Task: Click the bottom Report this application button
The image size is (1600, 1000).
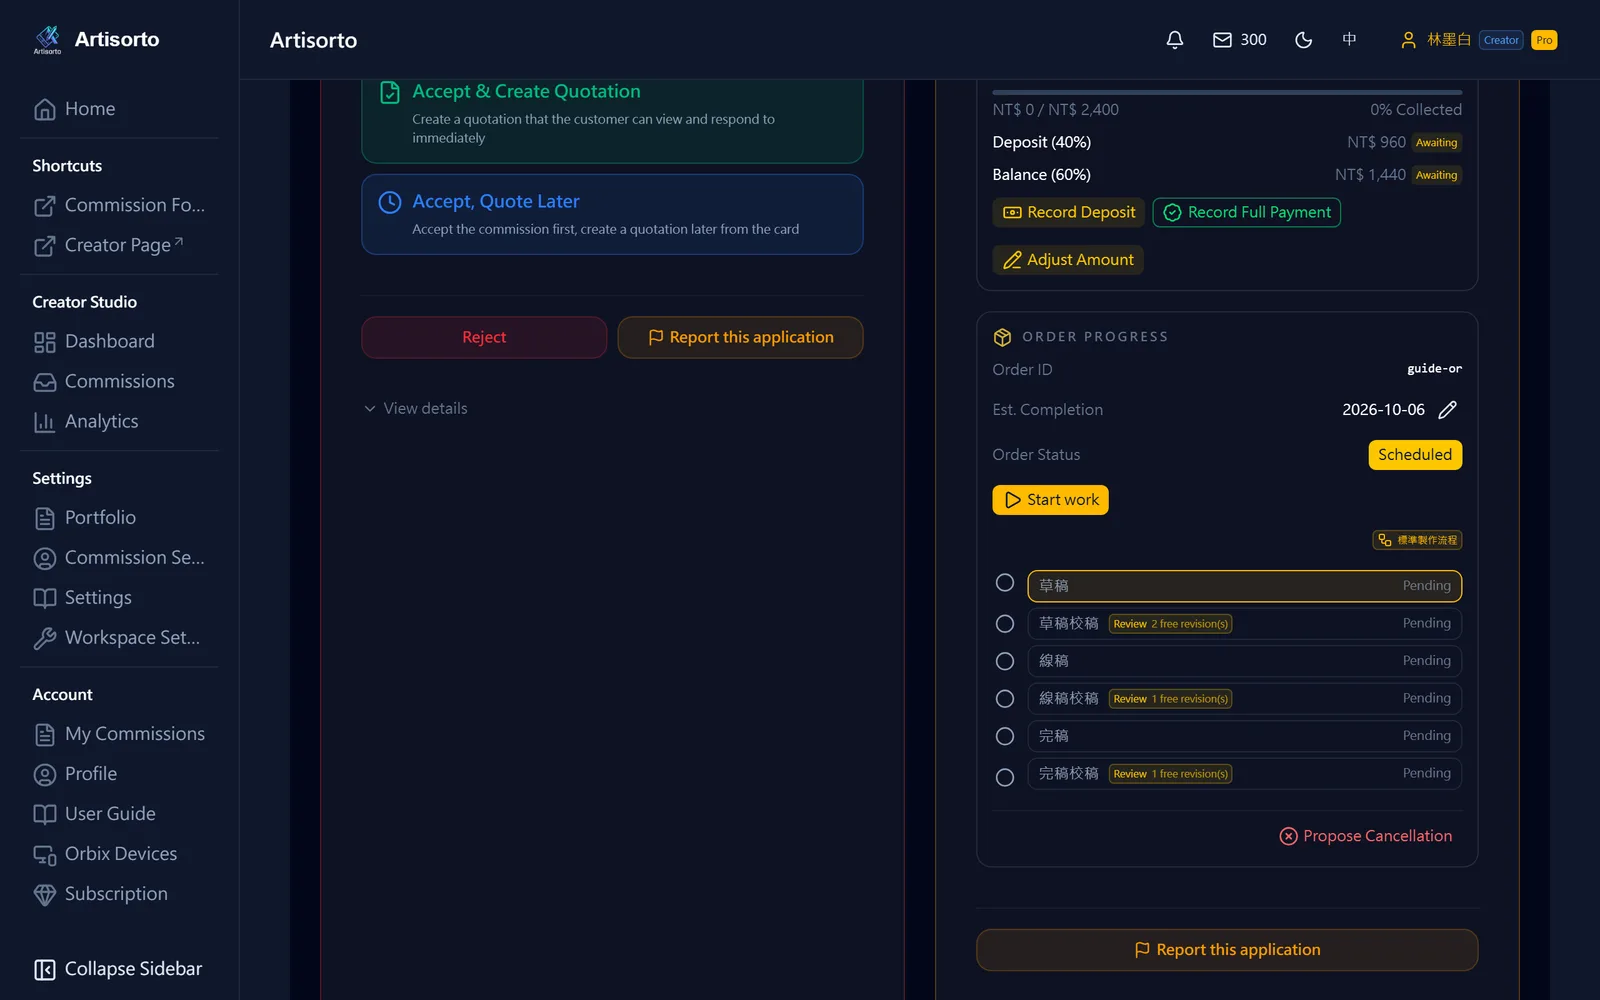Action: tap(1227, 950)
